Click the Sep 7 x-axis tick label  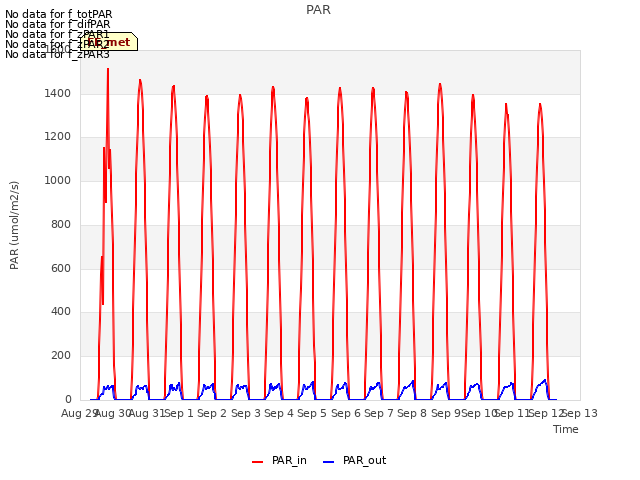point(379,413)
